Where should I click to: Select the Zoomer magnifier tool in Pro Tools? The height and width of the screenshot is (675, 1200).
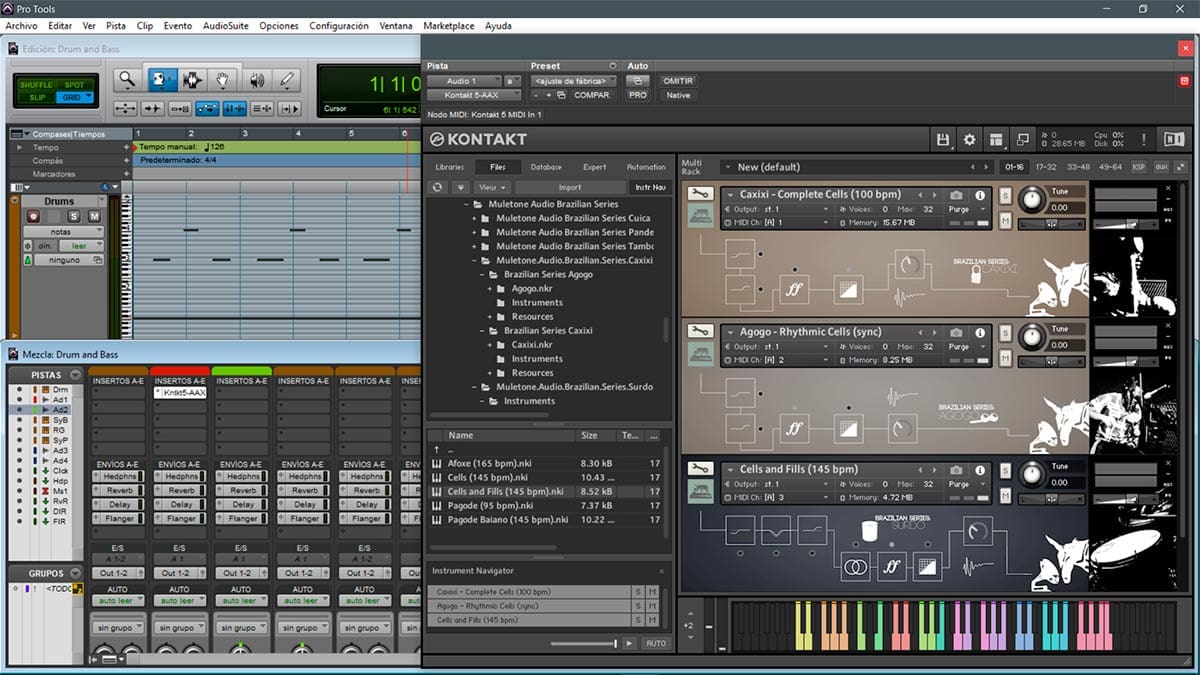coord(126,79)
